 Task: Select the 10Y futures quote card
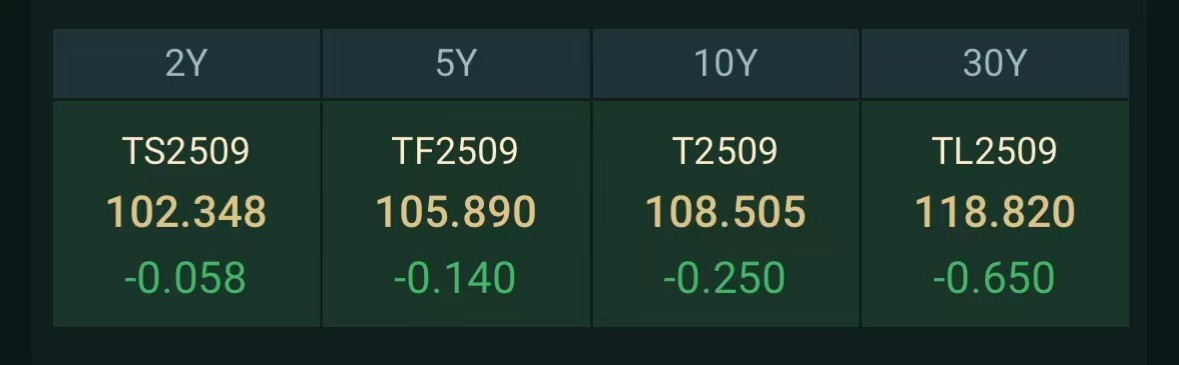coord(726,214)
